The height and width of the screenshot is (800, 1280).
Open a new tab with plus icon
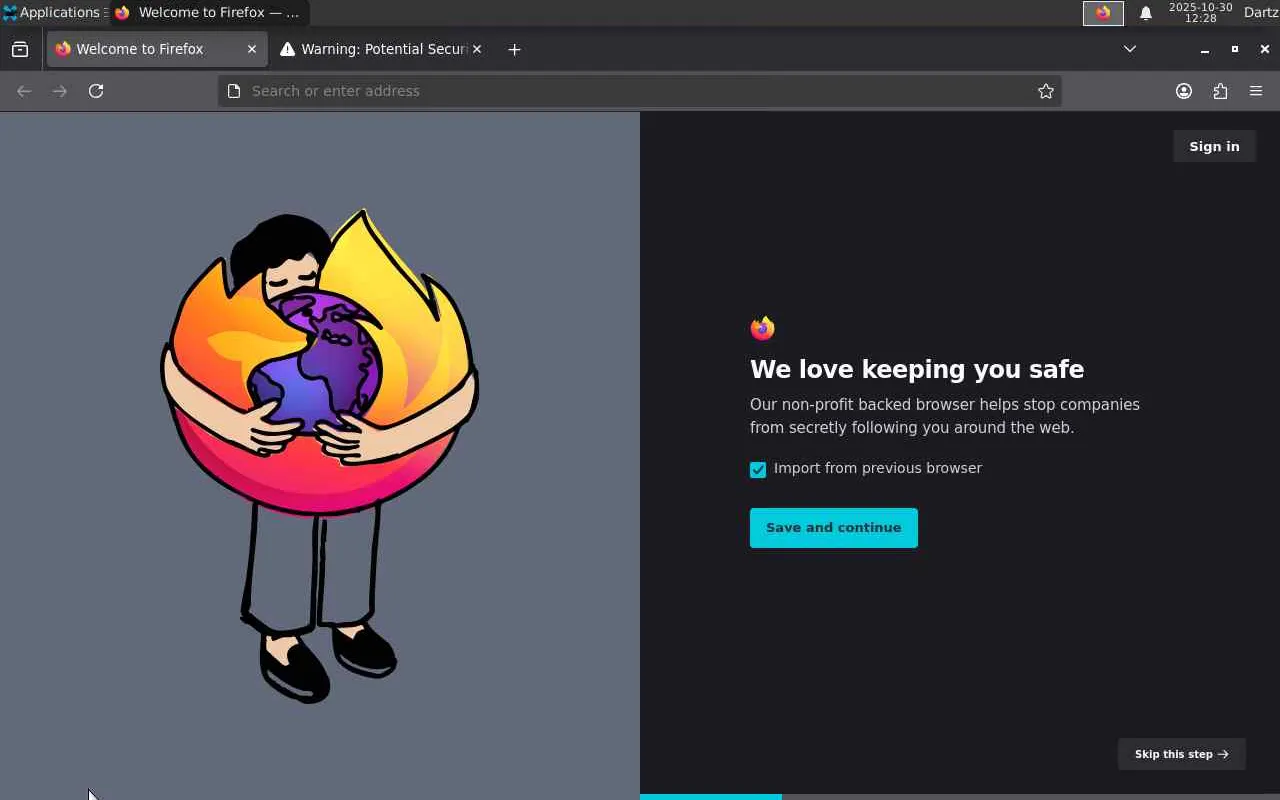point(514,49)
